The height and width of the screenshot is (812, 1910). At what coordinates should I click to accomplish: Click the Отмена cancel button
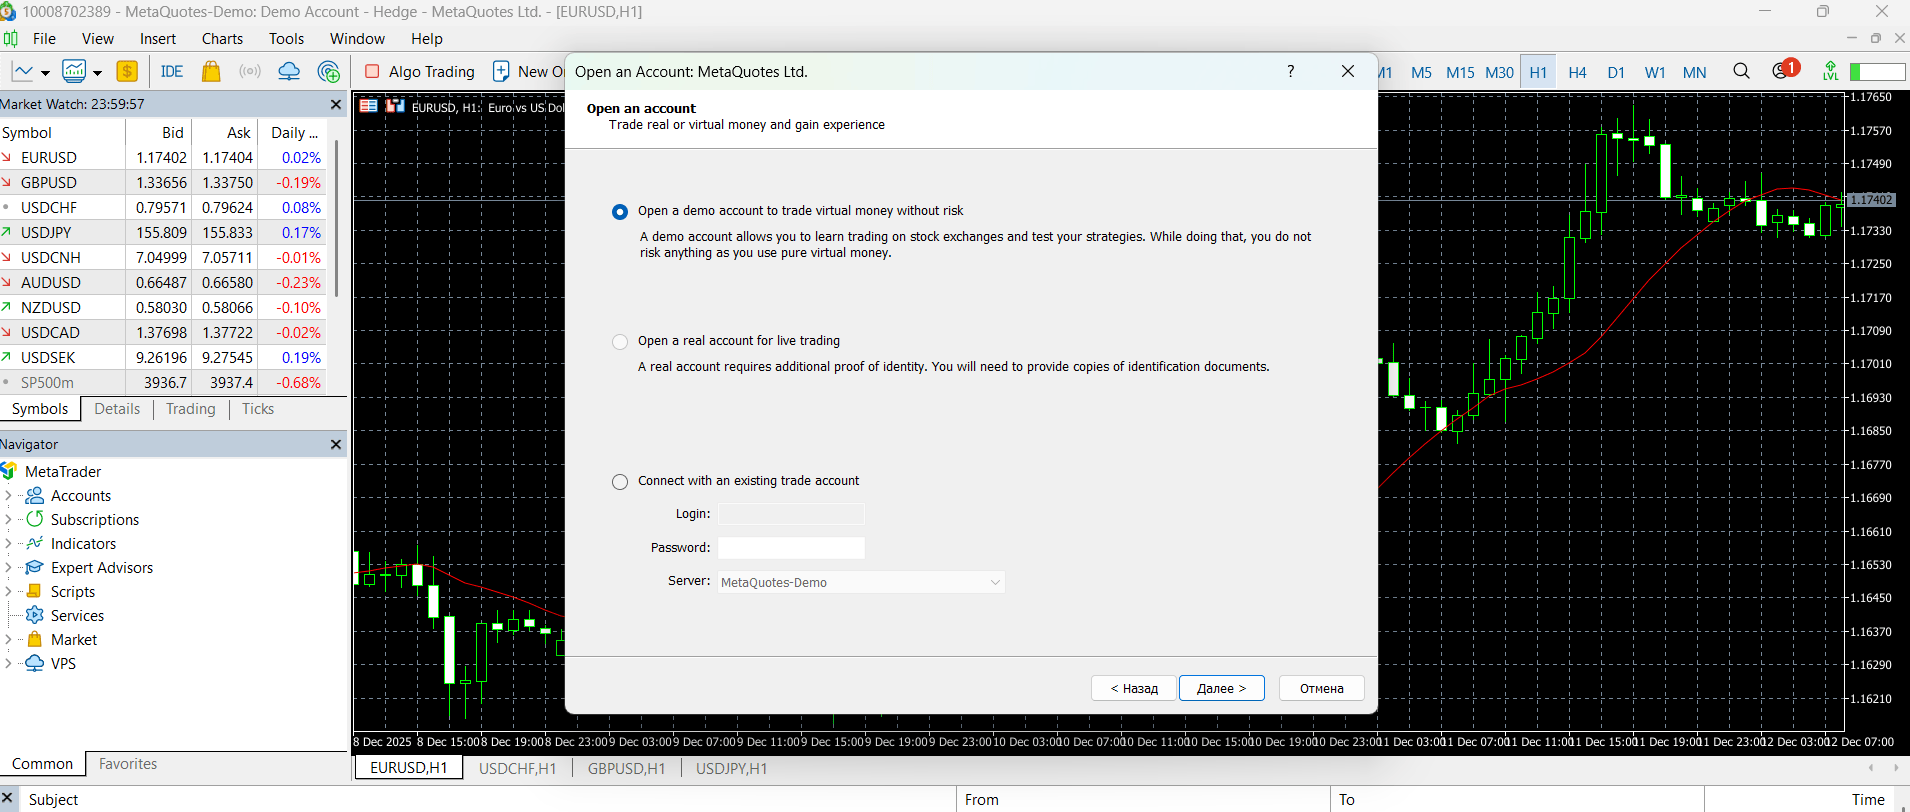[x=1321, y=688]
